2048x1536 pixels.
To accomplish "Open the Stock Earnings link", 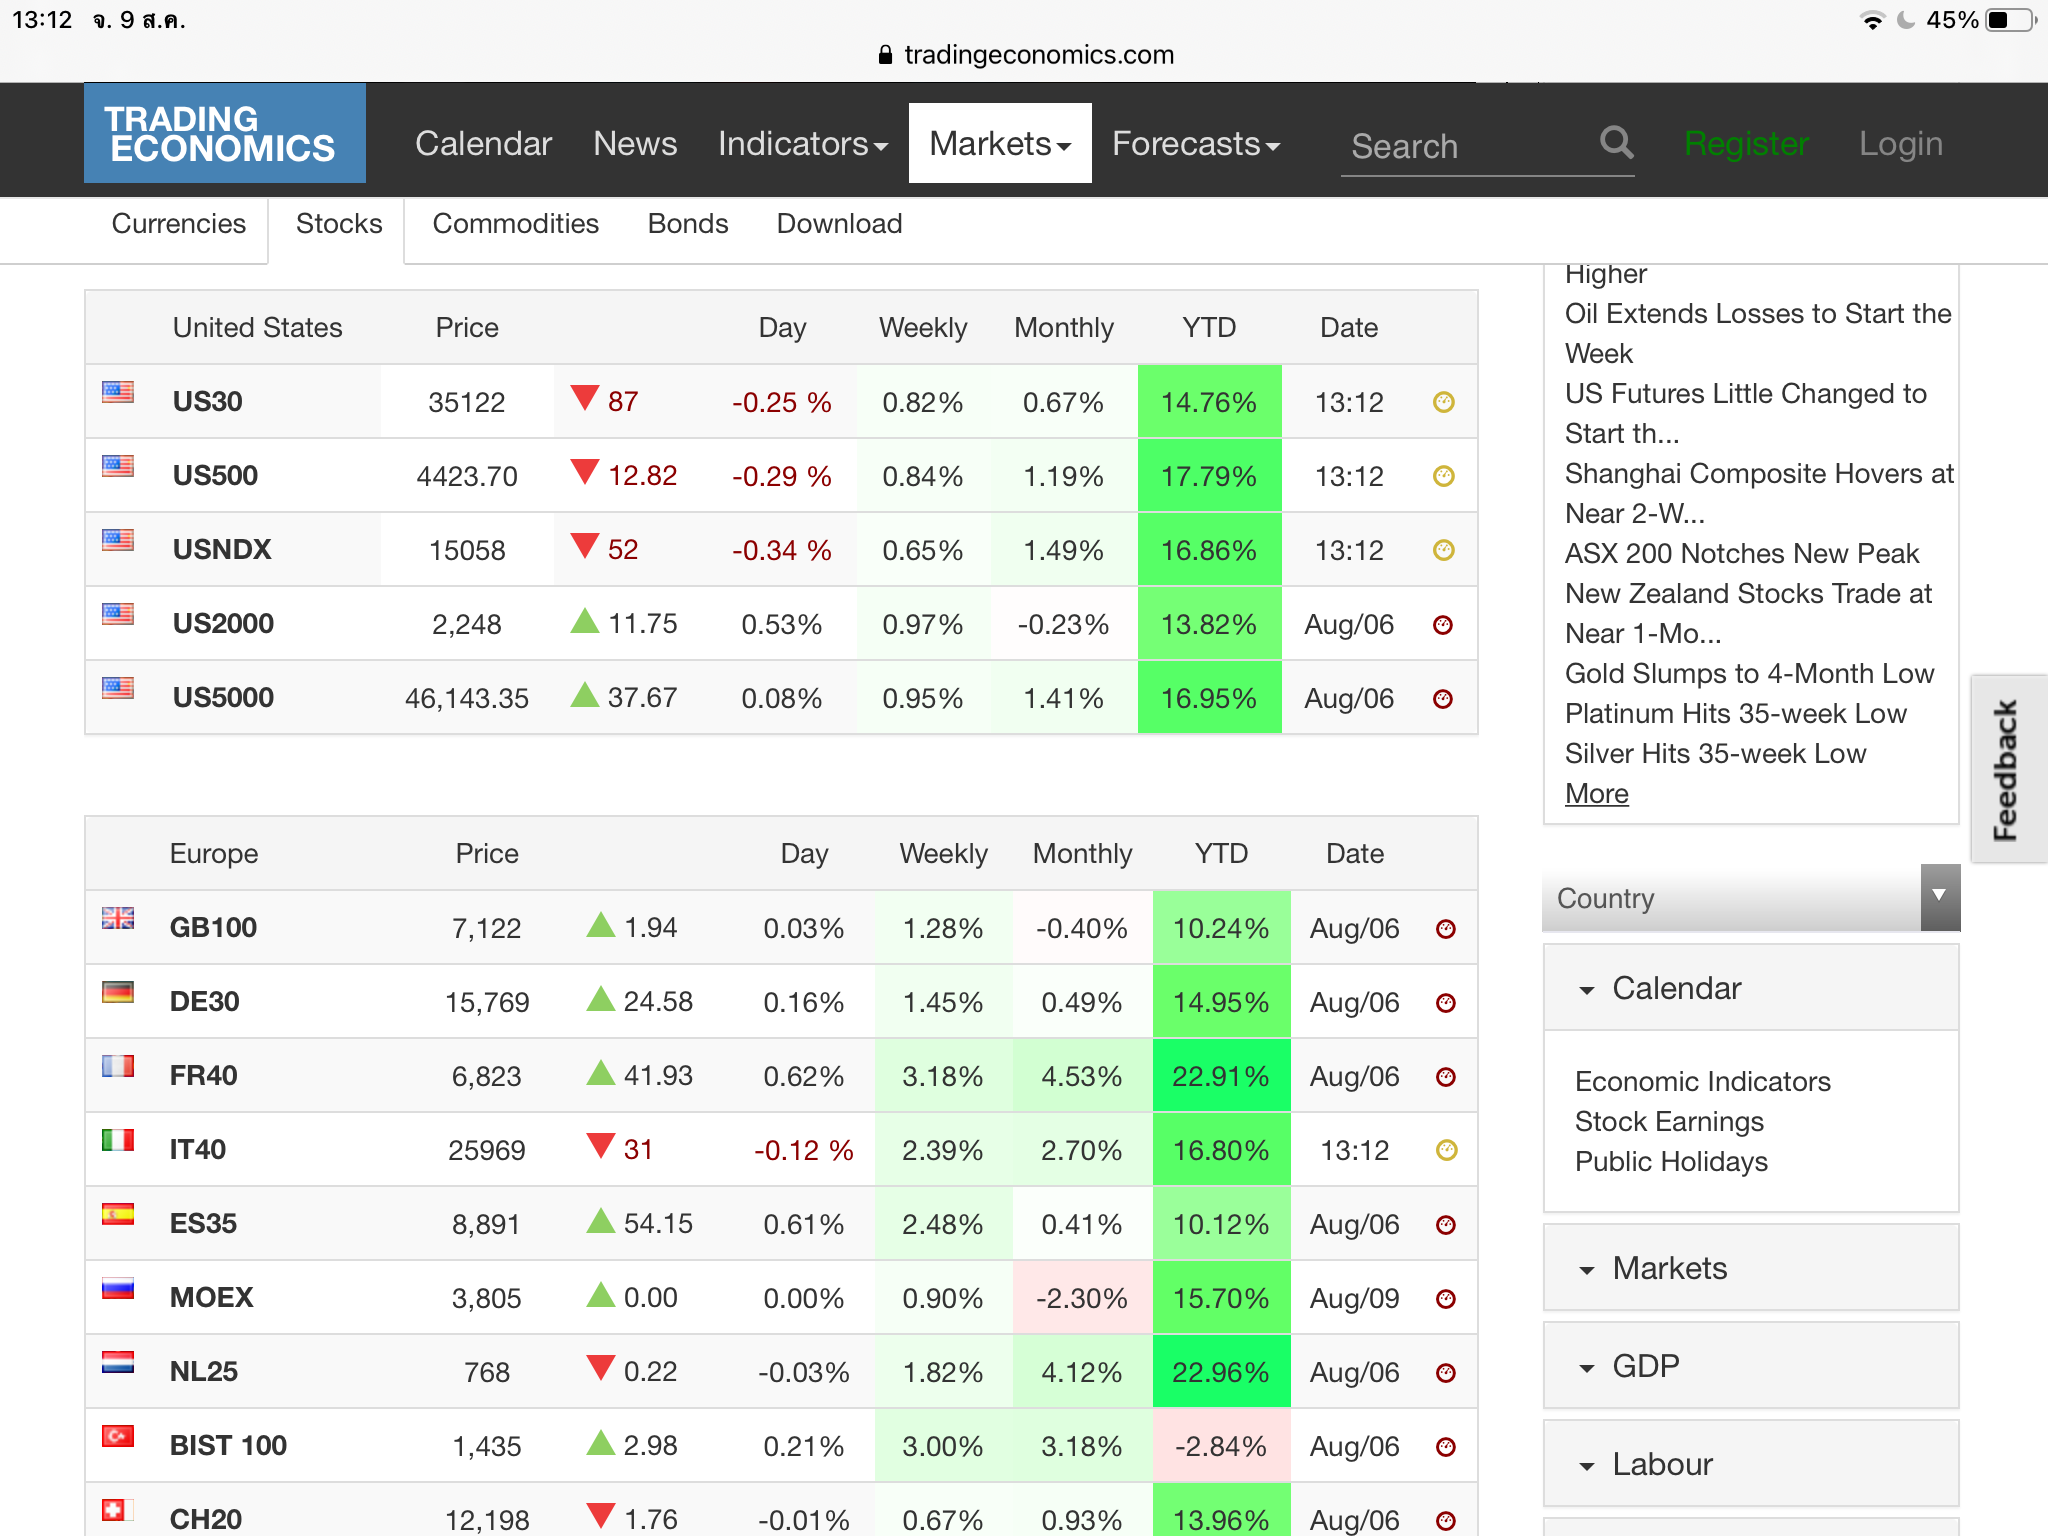I will pos(1669,1122).
